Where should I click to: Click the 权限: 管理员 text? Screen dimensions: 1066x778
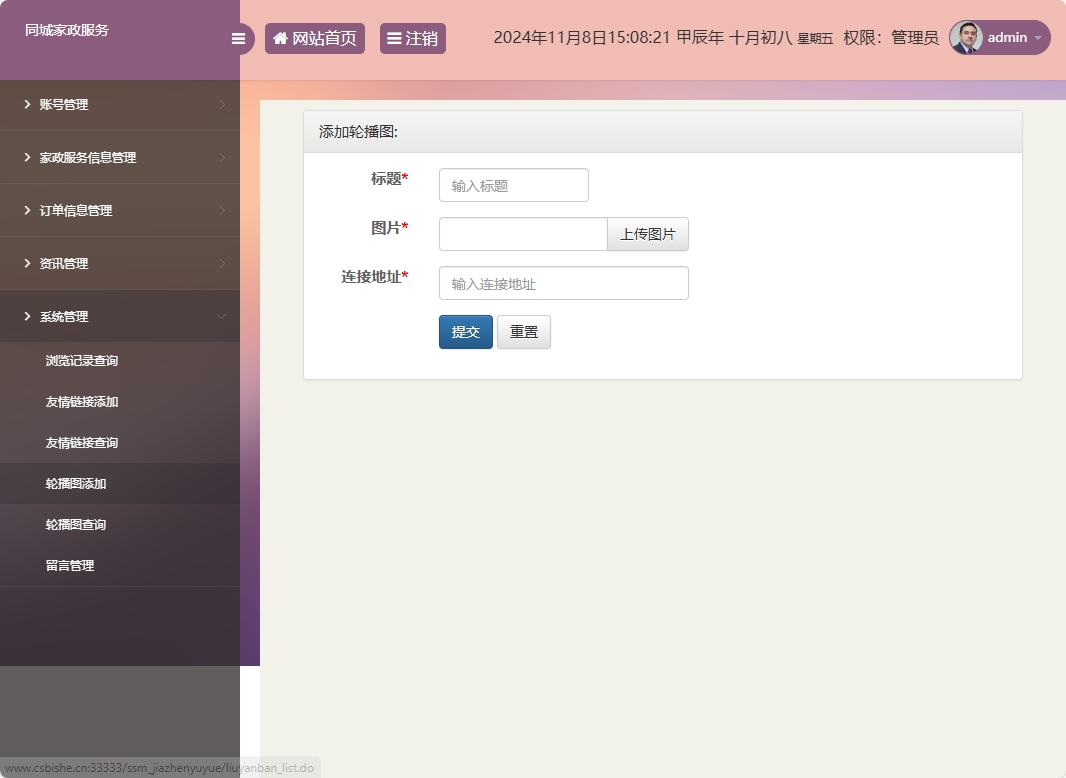tap(891, 37)
